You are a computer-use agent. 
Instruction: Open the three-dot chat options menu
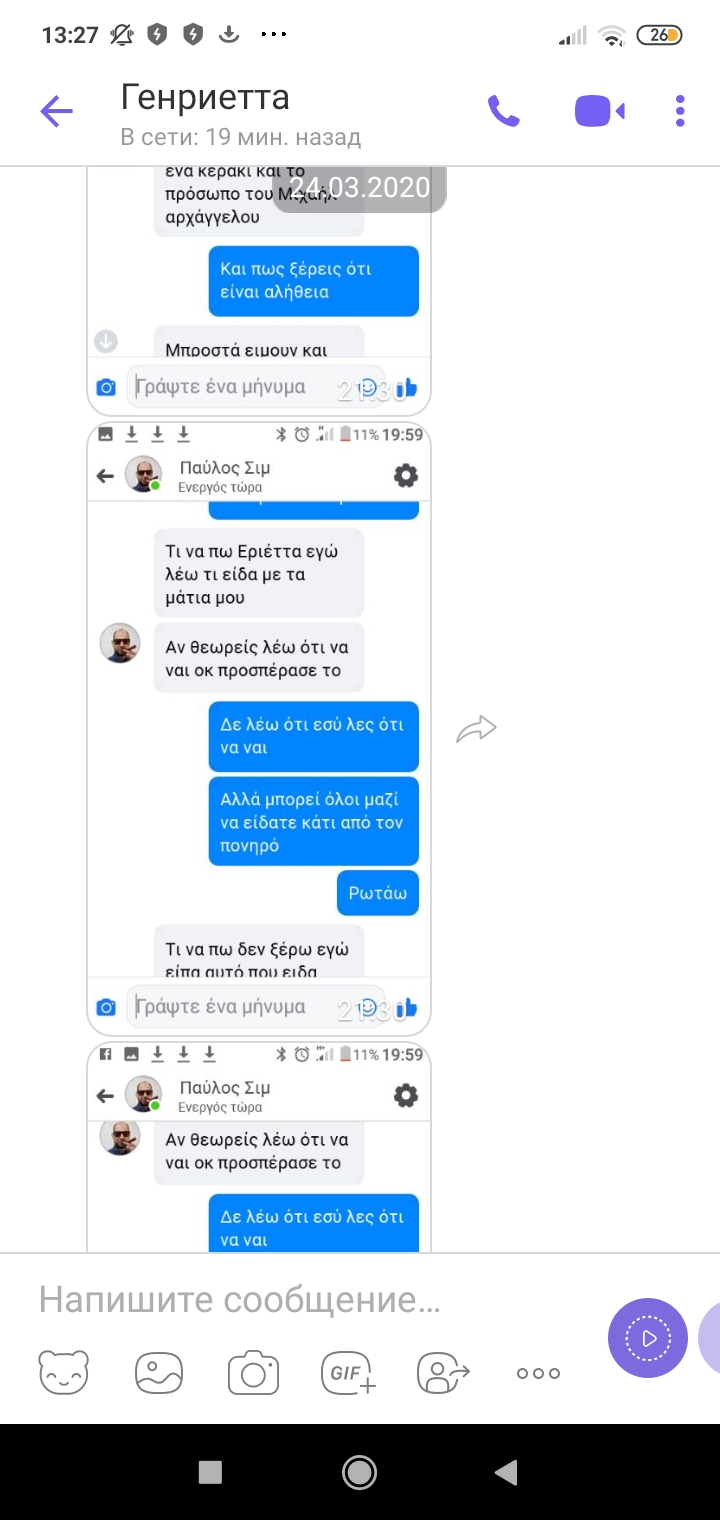coord(680,111)
